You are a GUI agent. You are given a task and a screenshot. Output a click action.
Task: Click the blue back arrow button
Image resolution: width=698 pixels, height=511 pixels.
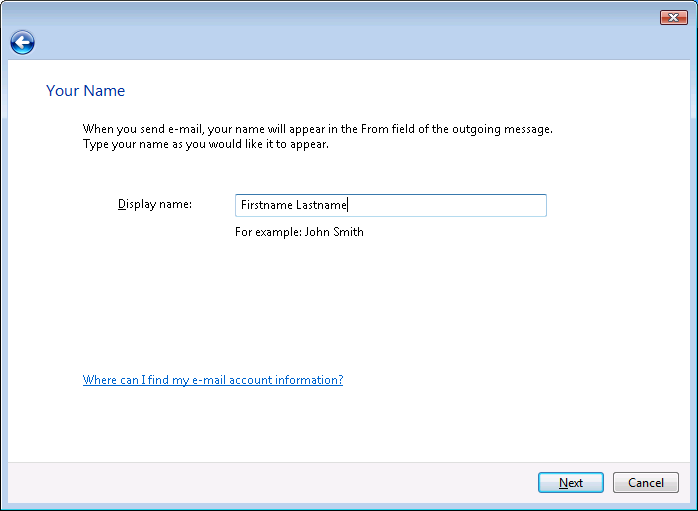[x=22, y=42]
